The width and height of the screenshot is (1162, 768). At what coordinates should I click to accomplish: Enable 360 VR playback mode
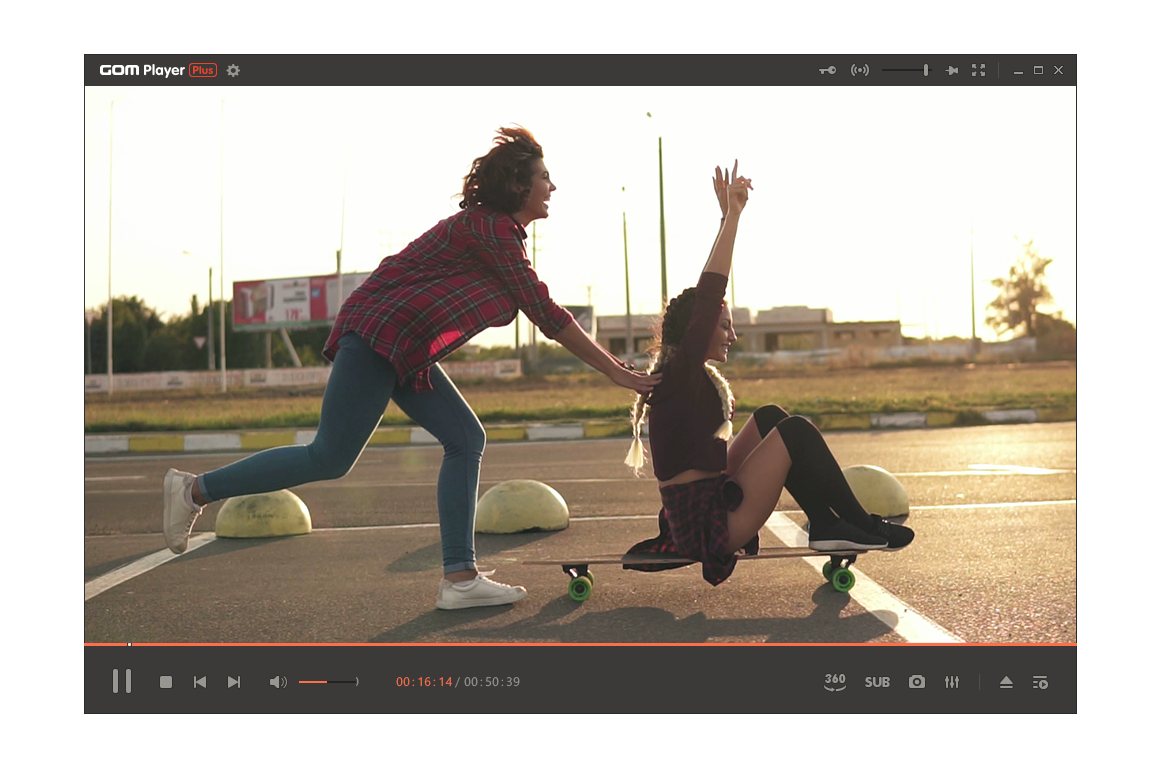tap(834, 681)
